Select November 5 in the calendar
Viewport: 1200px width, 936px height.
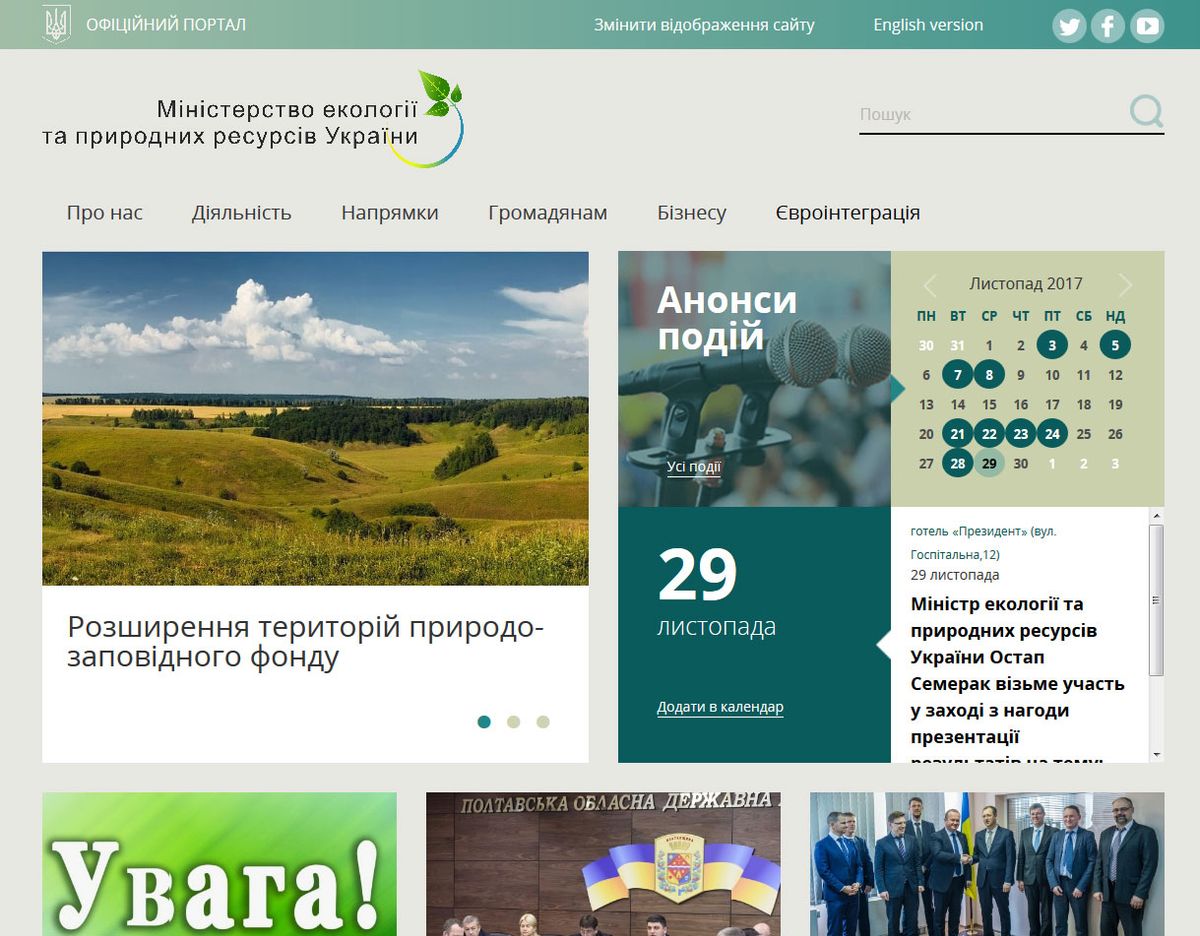[1115, 345]
